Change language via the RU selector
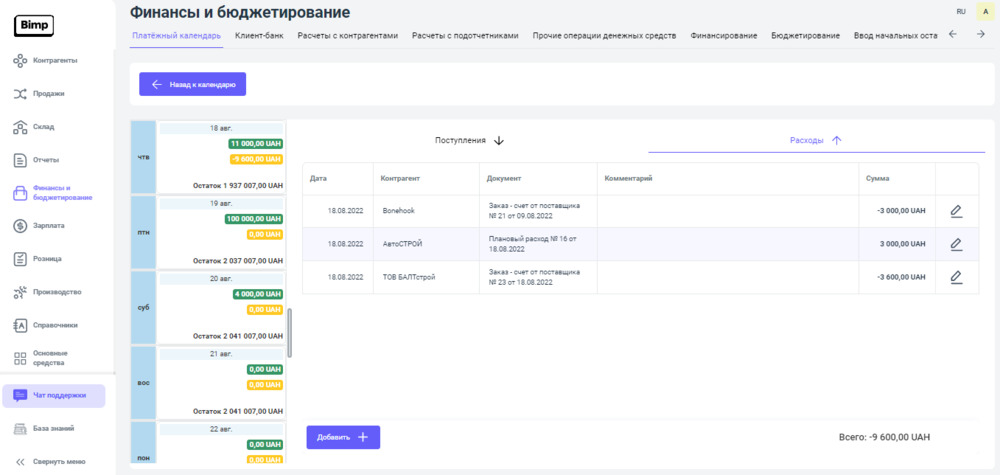Image resolution: width=1000 pixels, height=475 pixels. 961,11
